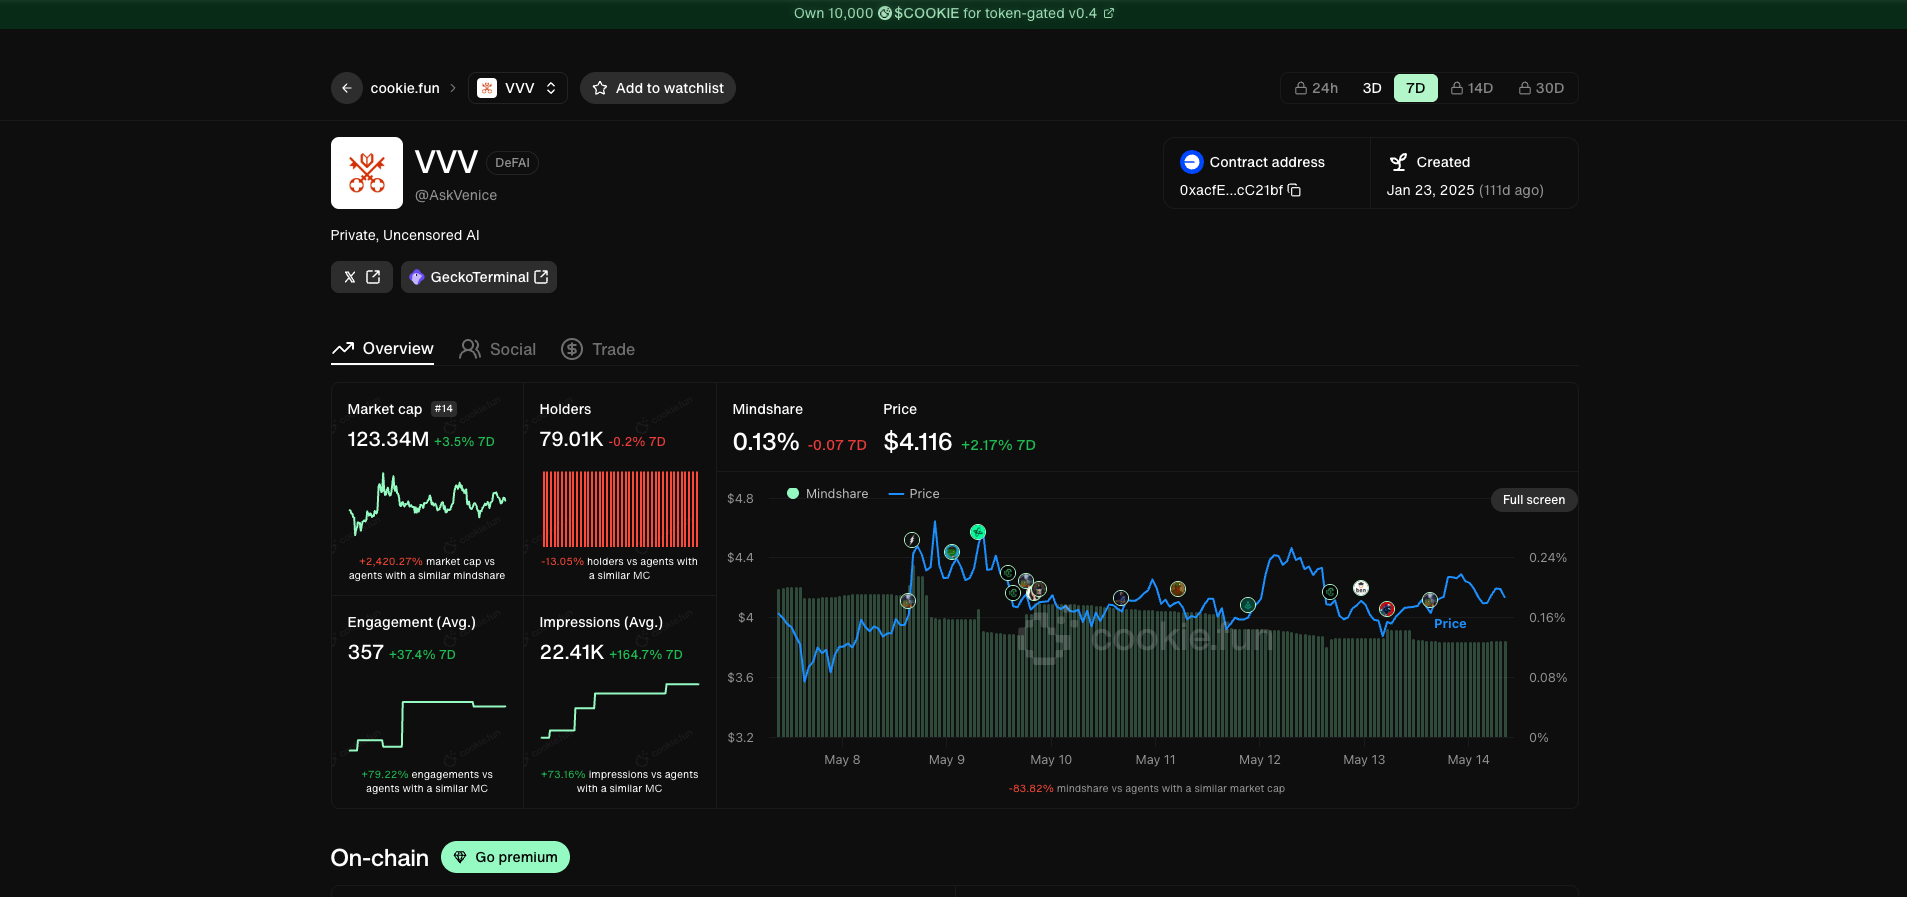Toggle Price series in chart legend

click(x=914, y=494)
